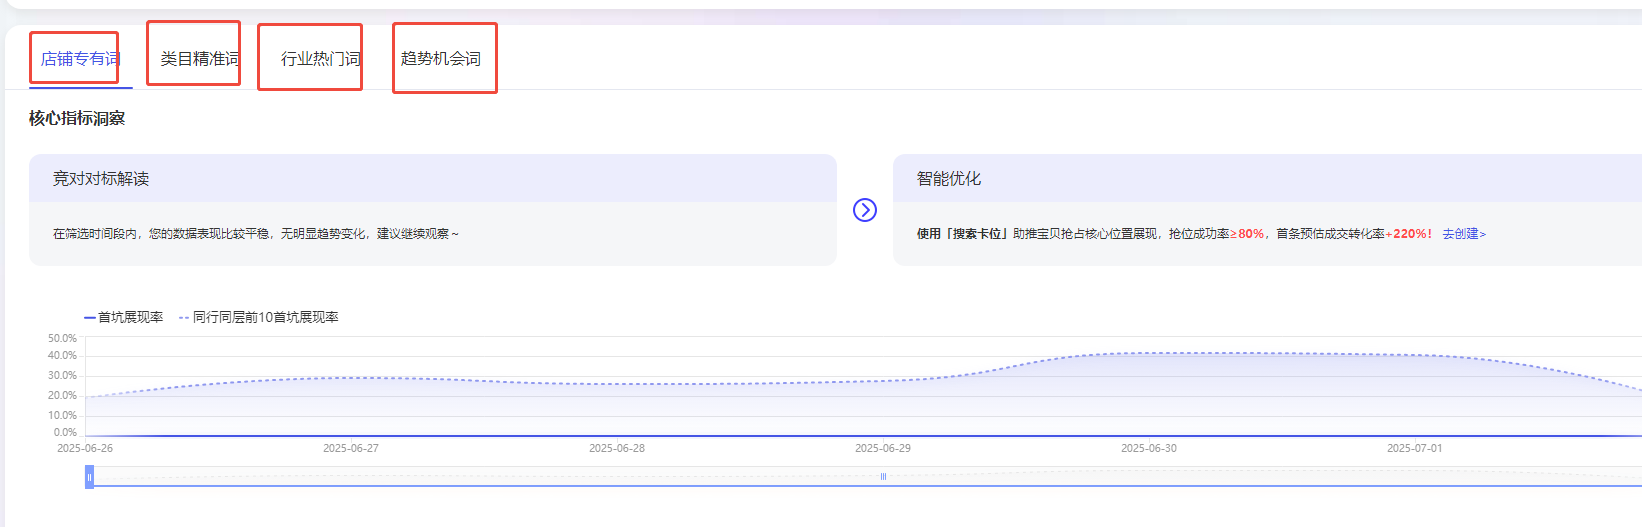Click the 2025-06-30 date on chart axis
The image size is (1642, 527).
pos(1149,448)
